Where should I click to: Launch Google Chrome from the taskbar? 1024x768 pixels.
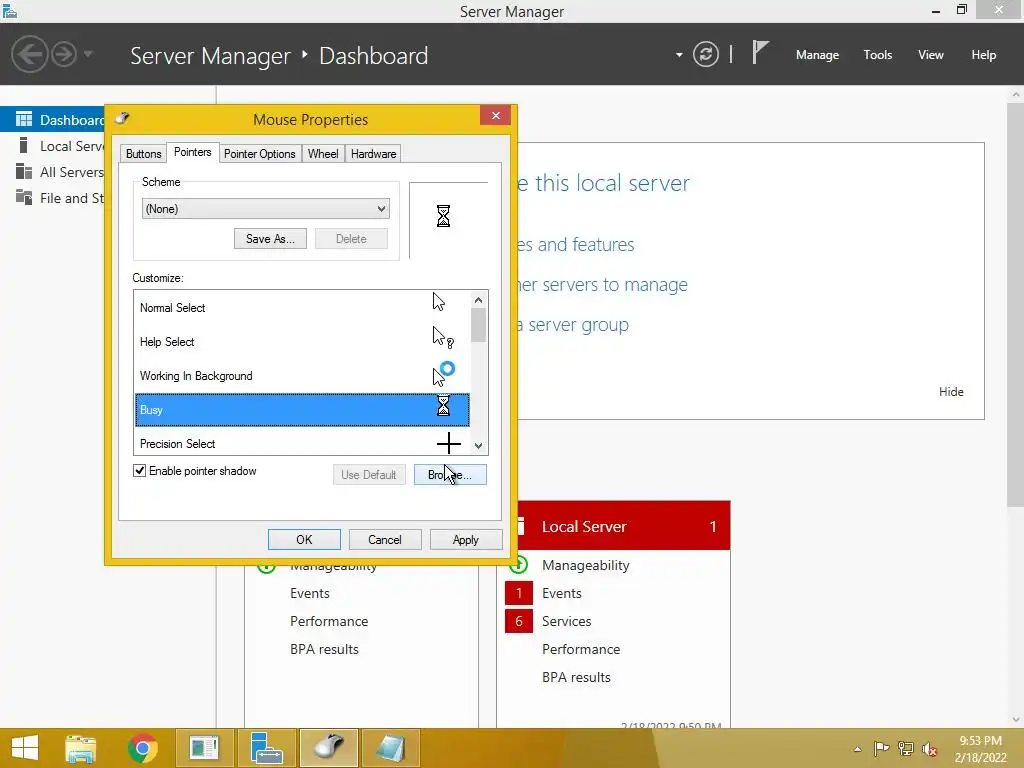143,748
